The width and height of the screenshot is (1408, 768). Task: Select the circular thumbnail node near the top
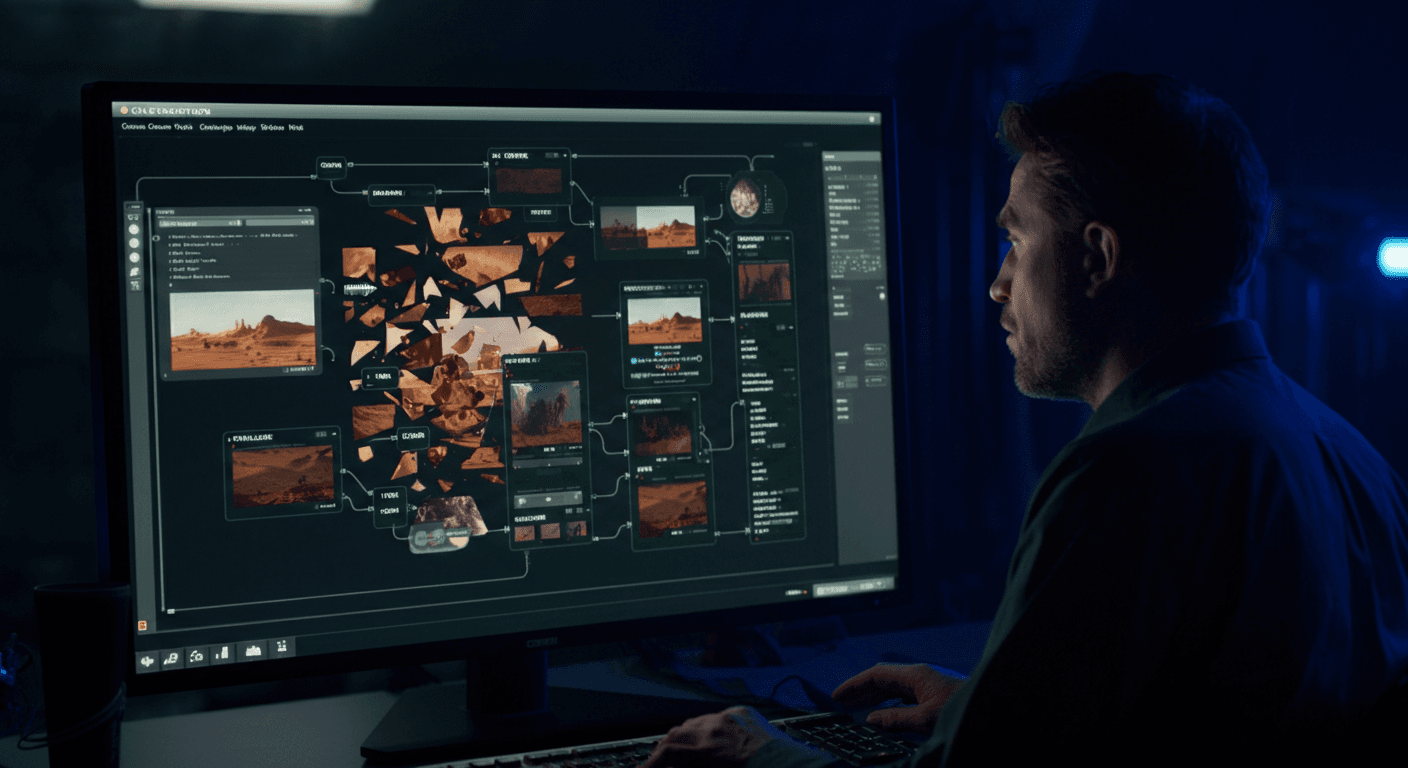[x=745, y=198]
